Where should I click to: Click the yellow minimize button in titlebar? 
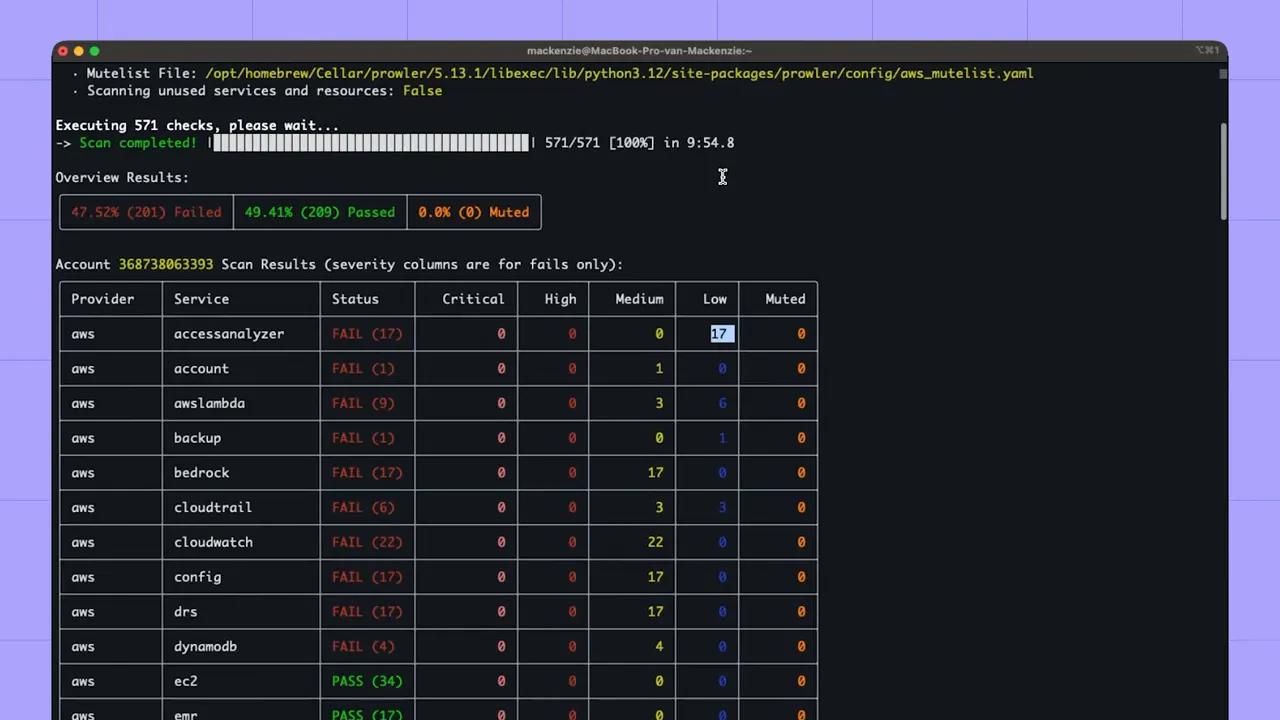tap(78, 51)
